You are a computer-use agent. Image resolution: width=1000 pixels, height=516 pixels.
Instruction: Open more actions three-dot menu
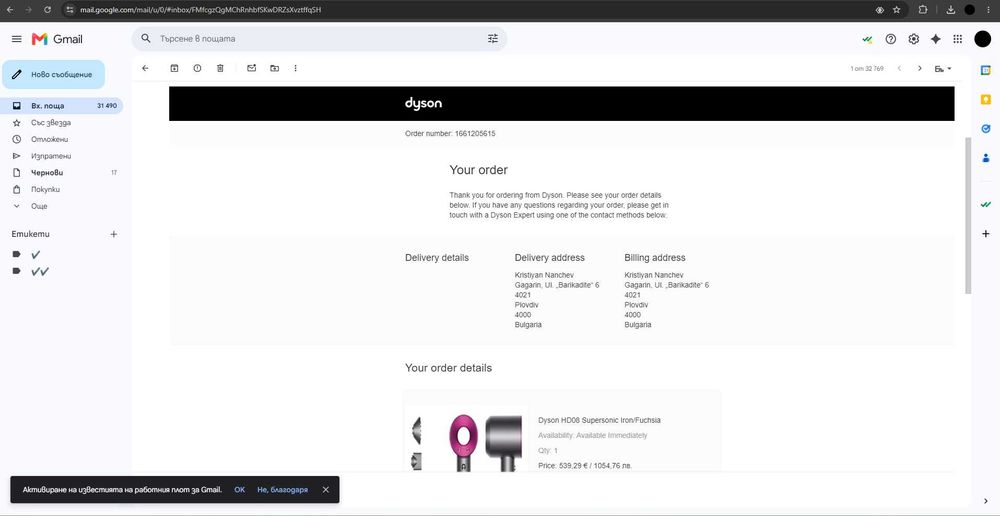(x=295, y=68)
